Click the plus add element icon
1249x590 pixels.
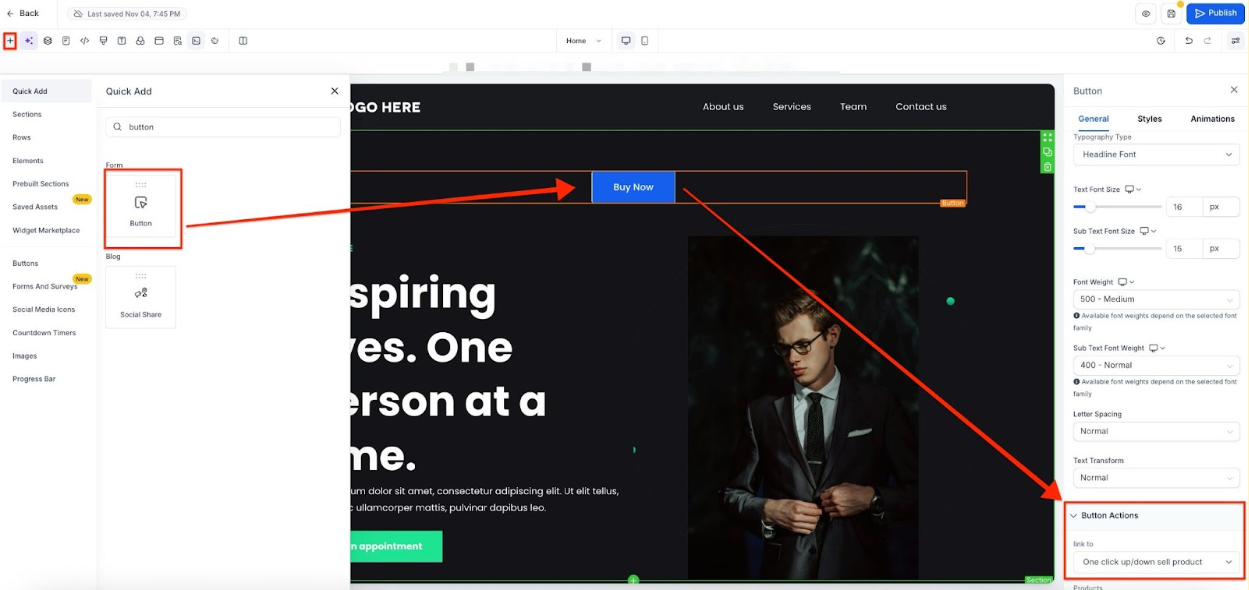[x=10, y=41]
